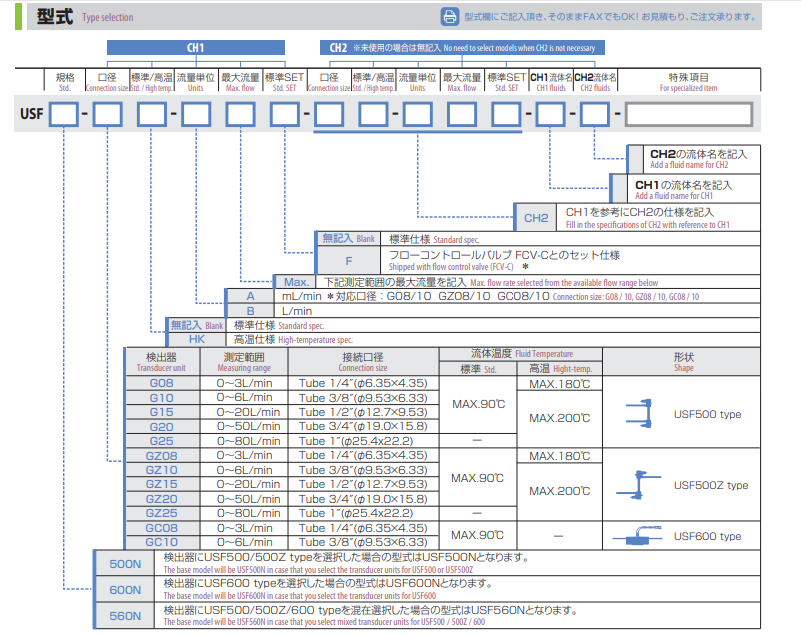This screenshot has height=635, width=801.
Task: Select the blue CH1 header bar
Action: click(196, 48)
